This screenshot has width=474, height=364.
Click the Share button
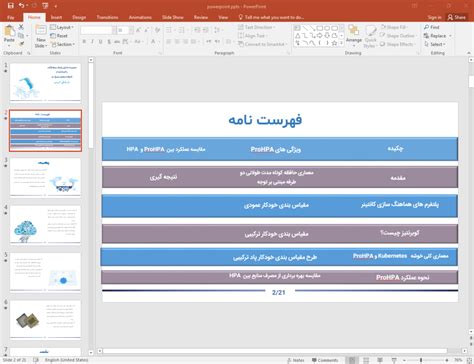click(x=457, y=17)
